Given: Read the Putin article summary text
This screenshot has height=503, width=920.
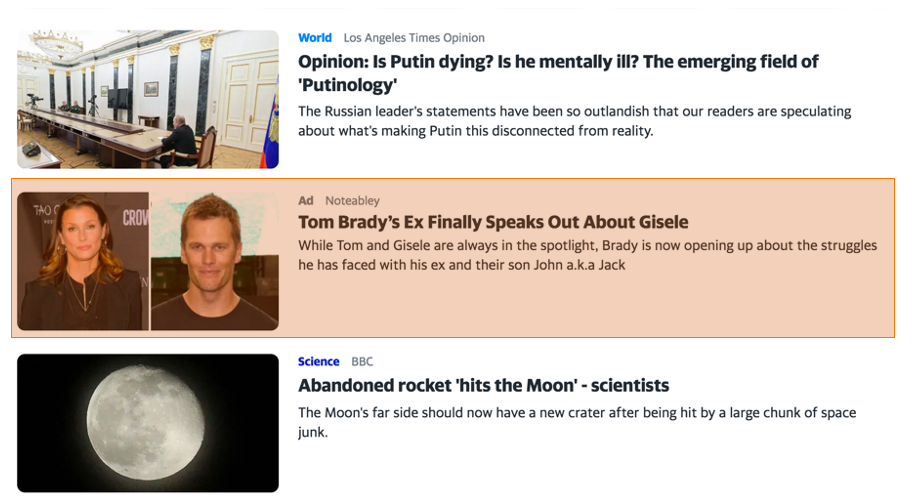Looking at the screenshot, I should point(574,121).
